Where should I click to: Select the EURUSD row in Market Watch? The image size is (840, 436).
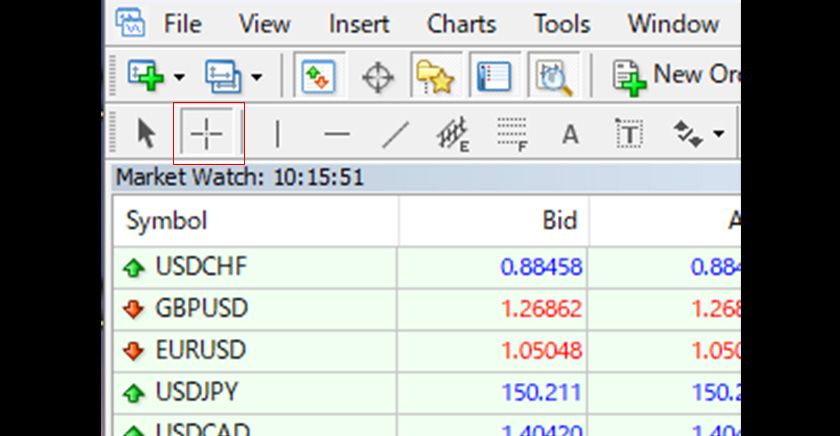(x=200, y=350)
